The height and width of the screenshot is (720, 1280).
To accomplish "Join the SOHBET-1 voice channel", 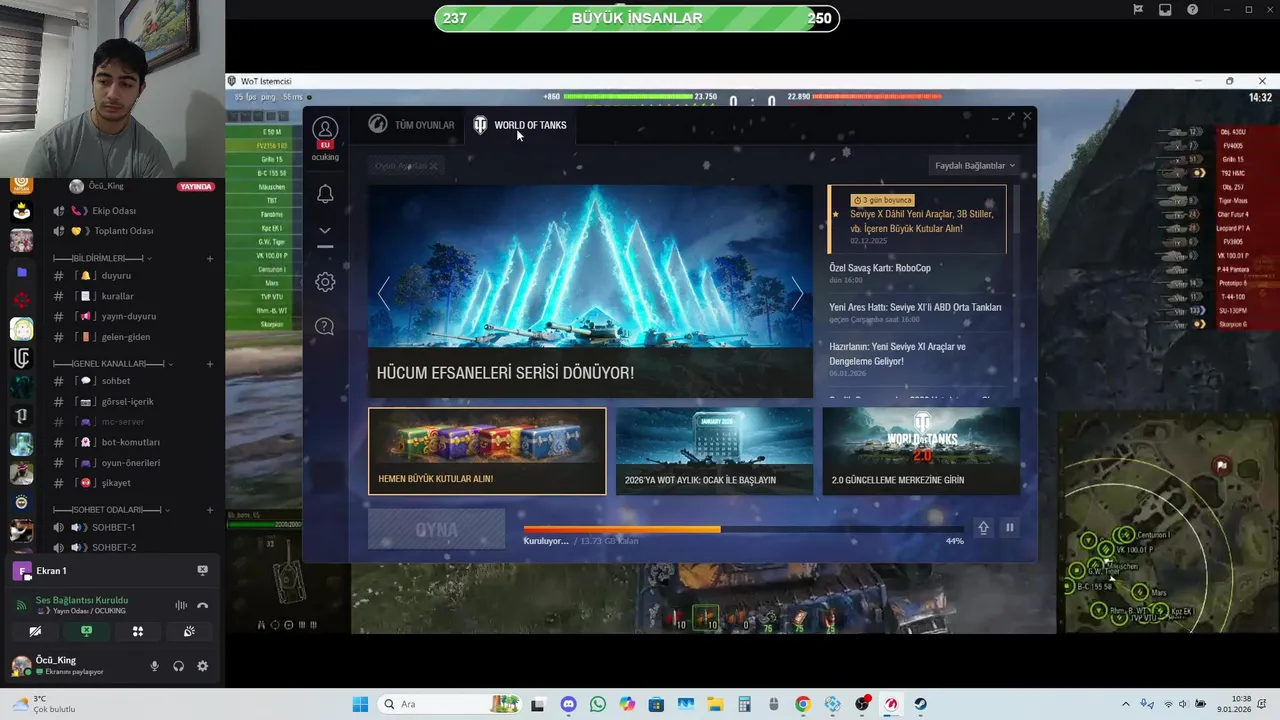I will pos(113,527).
